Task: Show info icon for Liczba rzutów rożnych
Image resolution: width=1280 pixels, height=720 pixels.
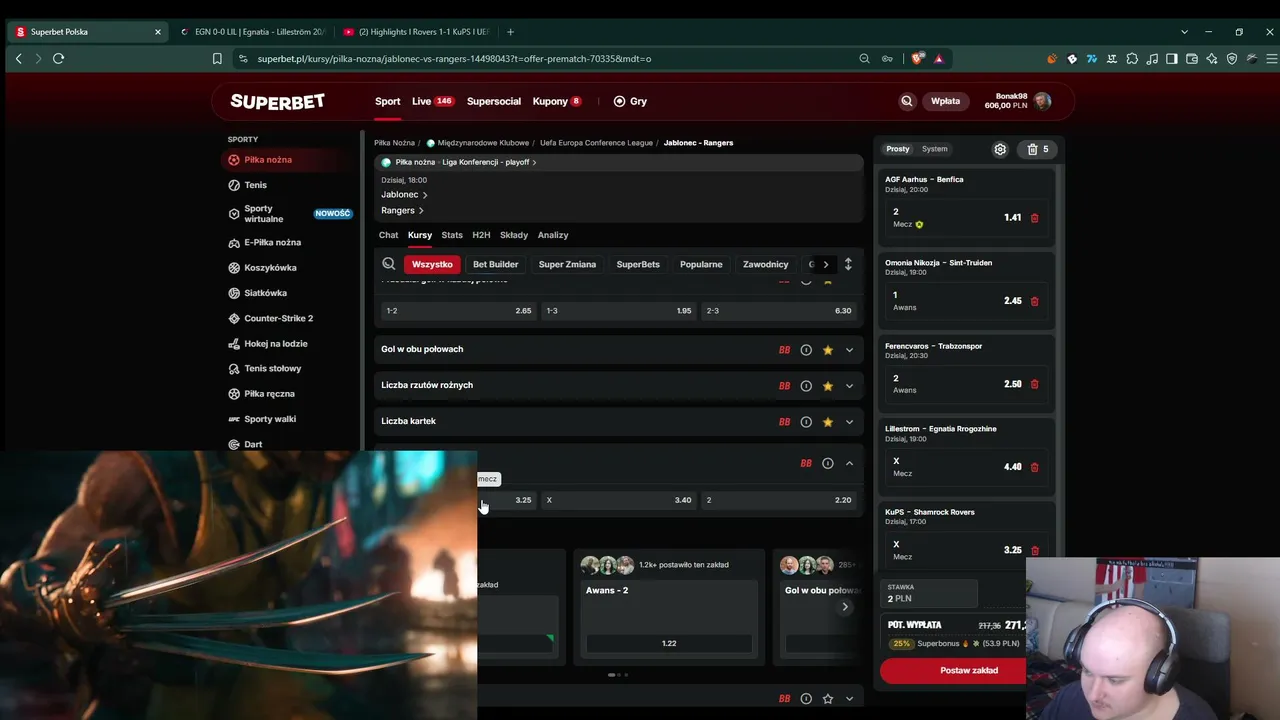Action: pyautogui.click(x=806, y=386)
